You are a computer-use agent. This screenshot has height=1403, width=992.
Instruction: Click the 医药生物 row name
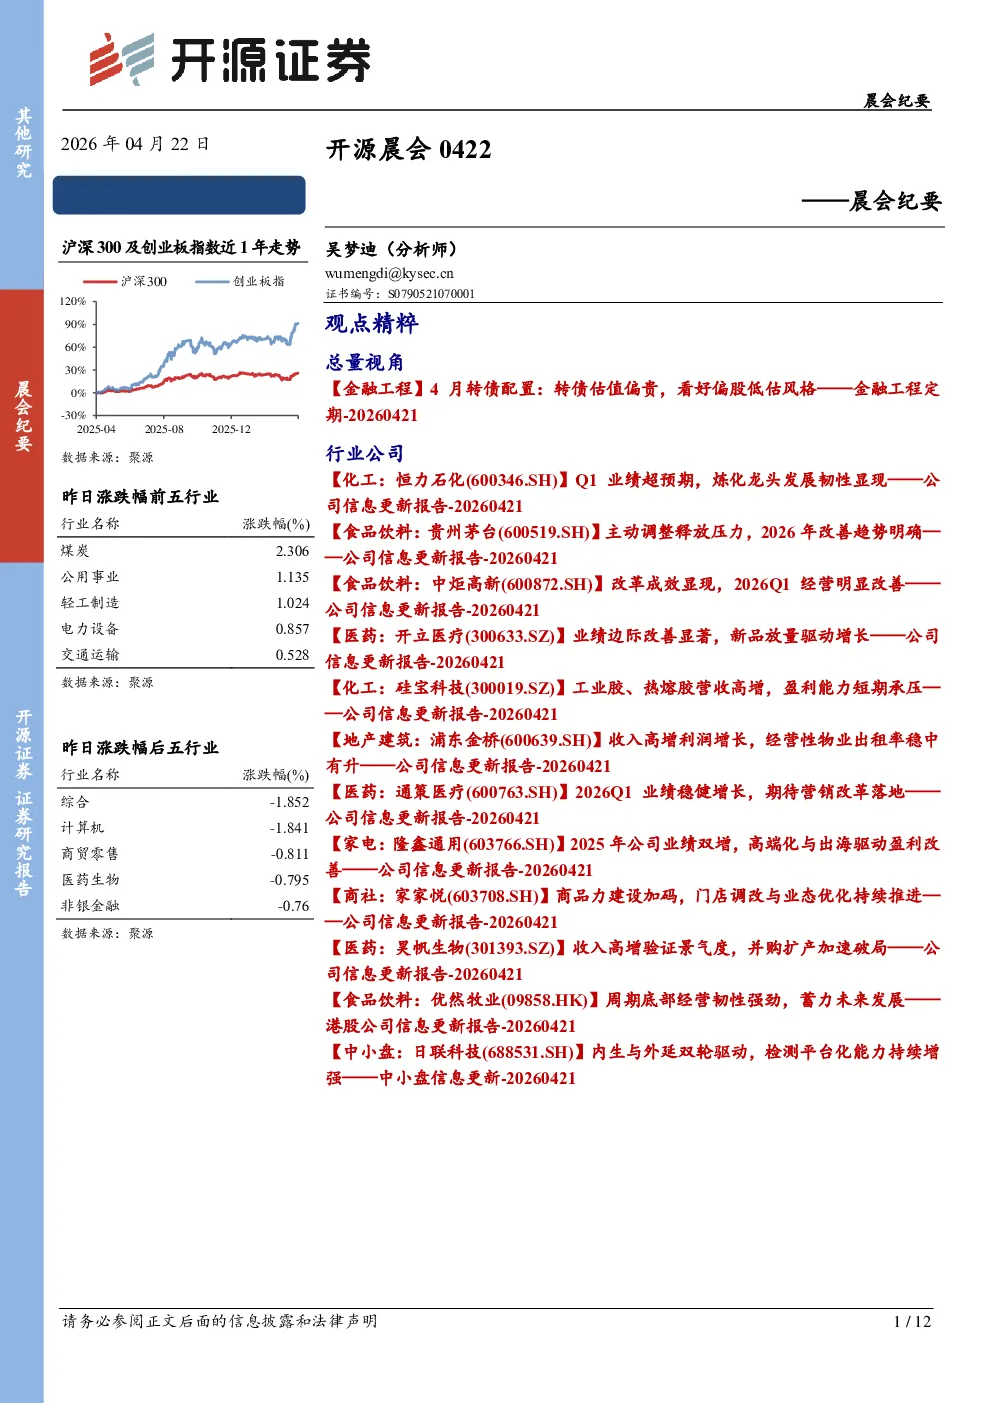coord(90,880)
